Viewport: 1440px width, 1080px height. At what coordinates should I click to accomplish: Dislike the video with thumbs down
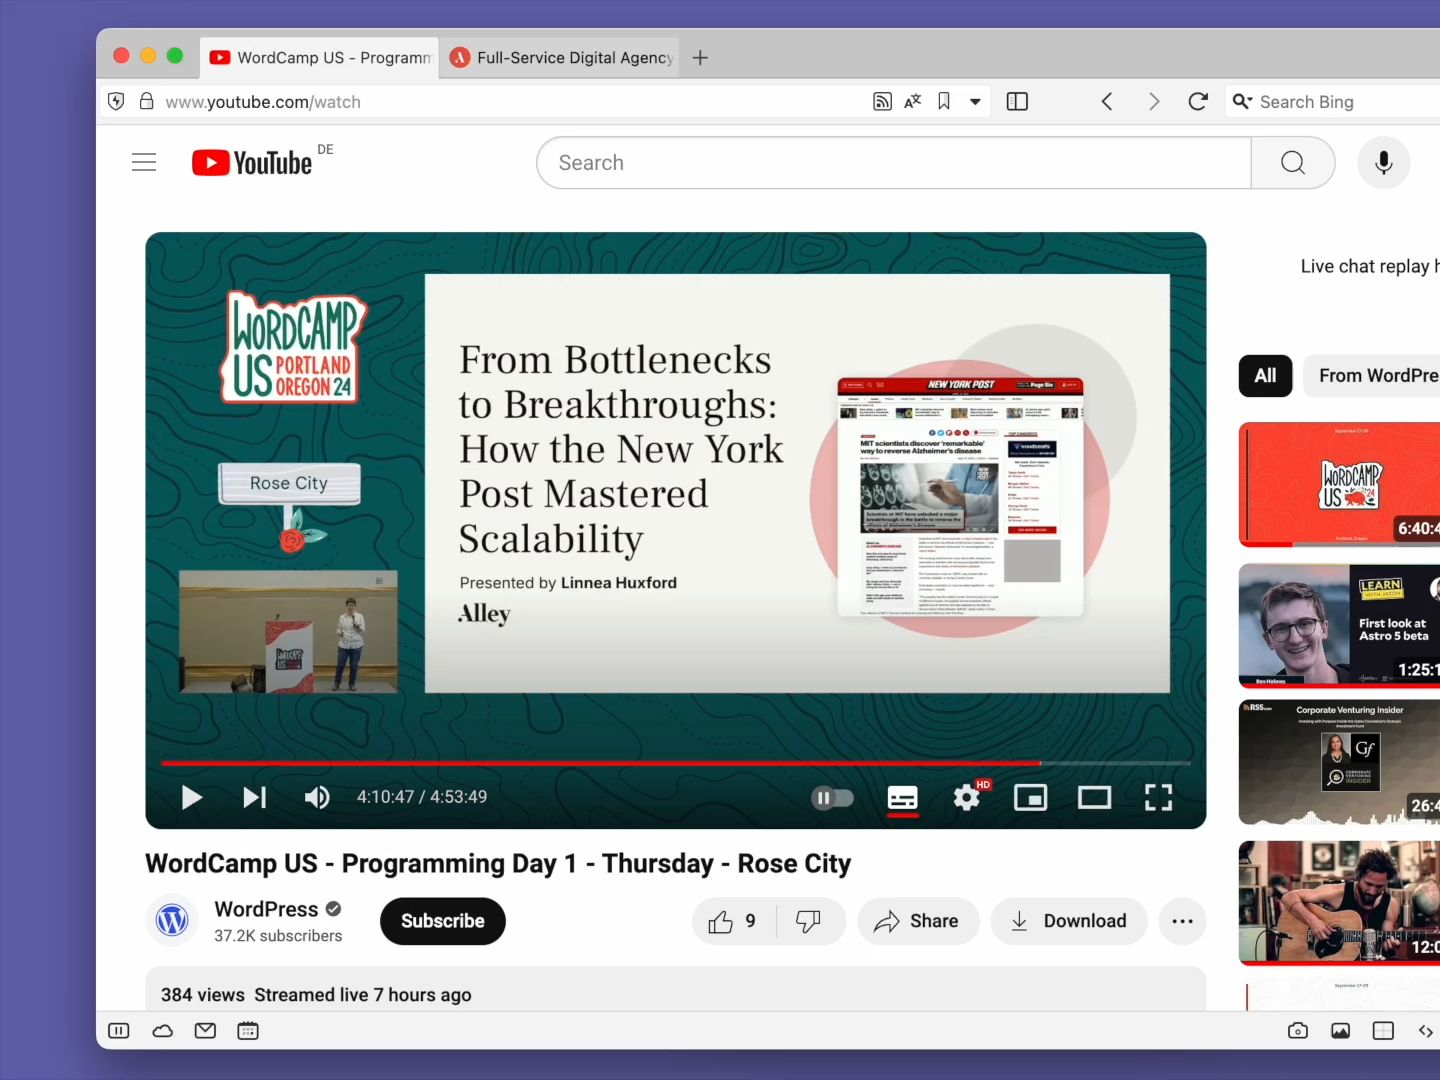click(809, 921)
